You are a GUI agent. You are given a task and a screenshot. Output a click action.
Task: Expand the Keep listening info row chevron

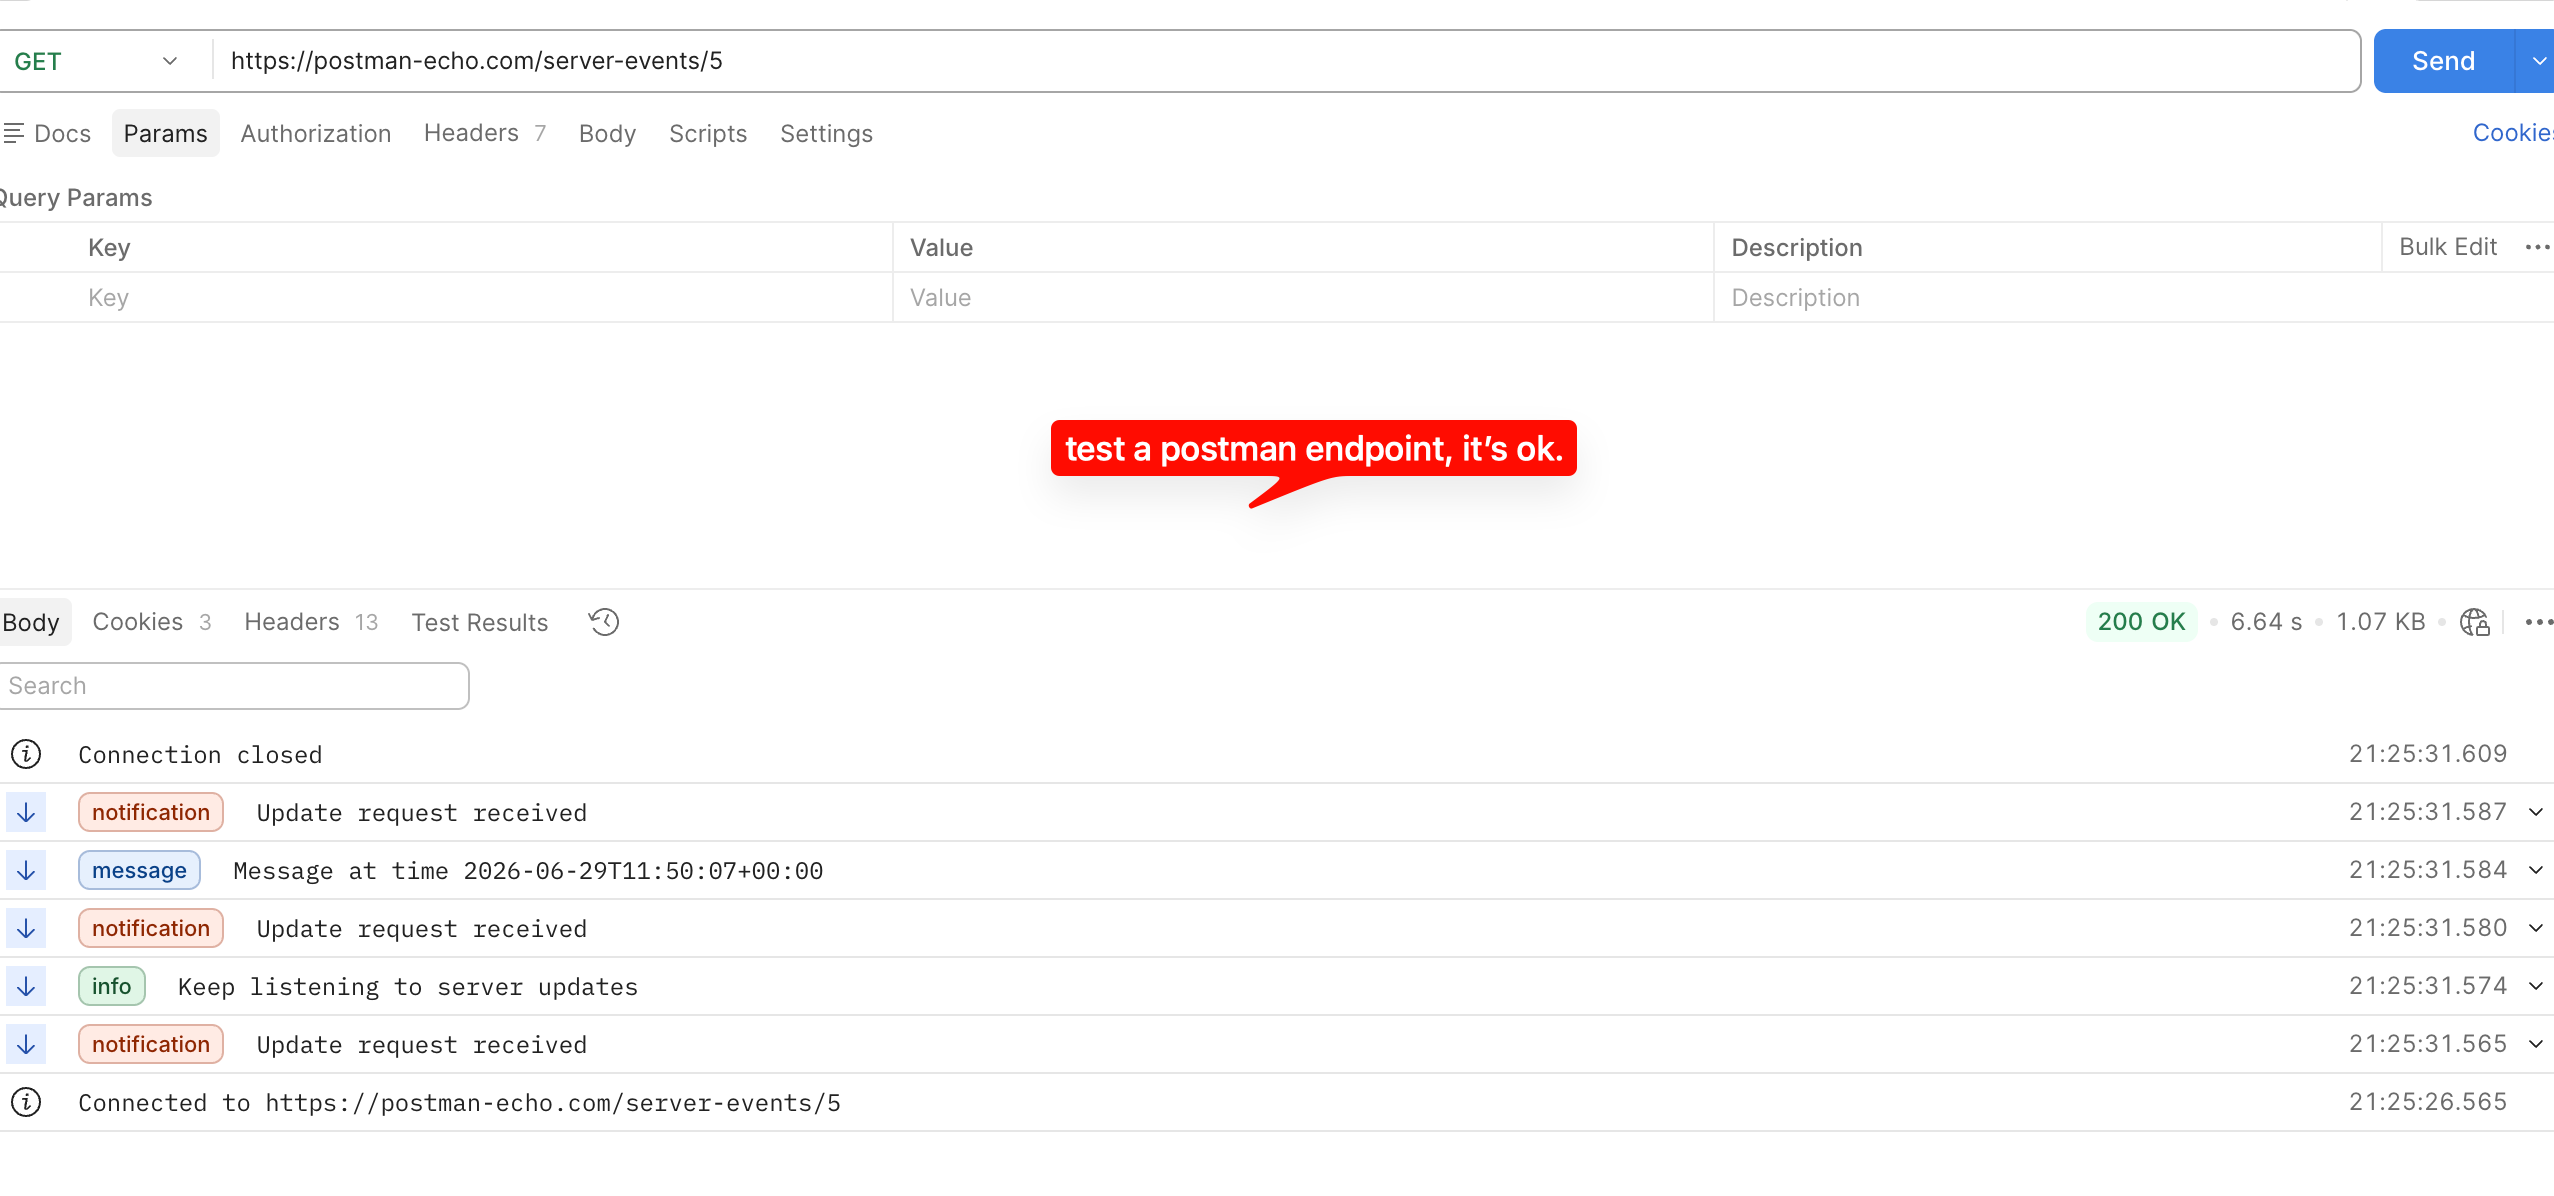pos(2536,986)
